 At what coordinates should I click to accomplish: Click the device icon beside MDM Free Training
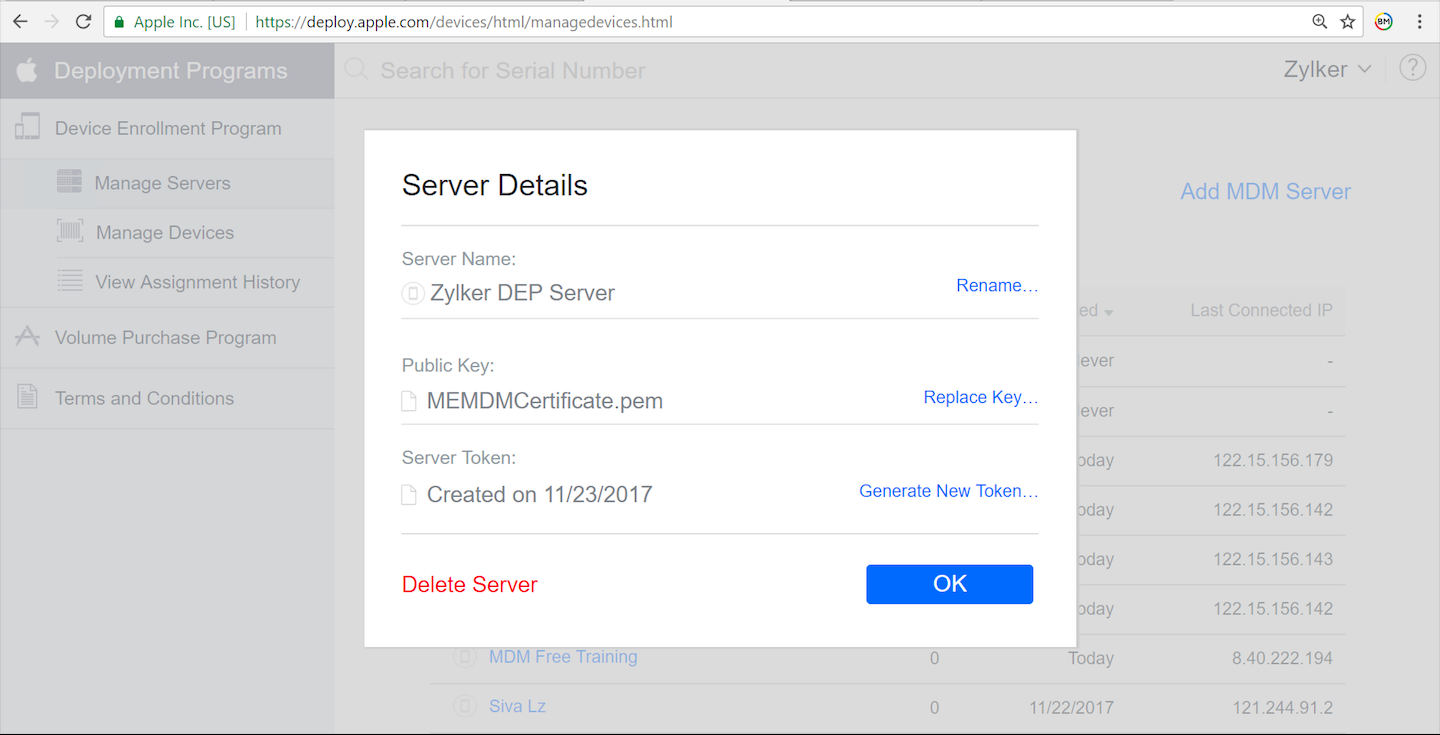point(465,657)
